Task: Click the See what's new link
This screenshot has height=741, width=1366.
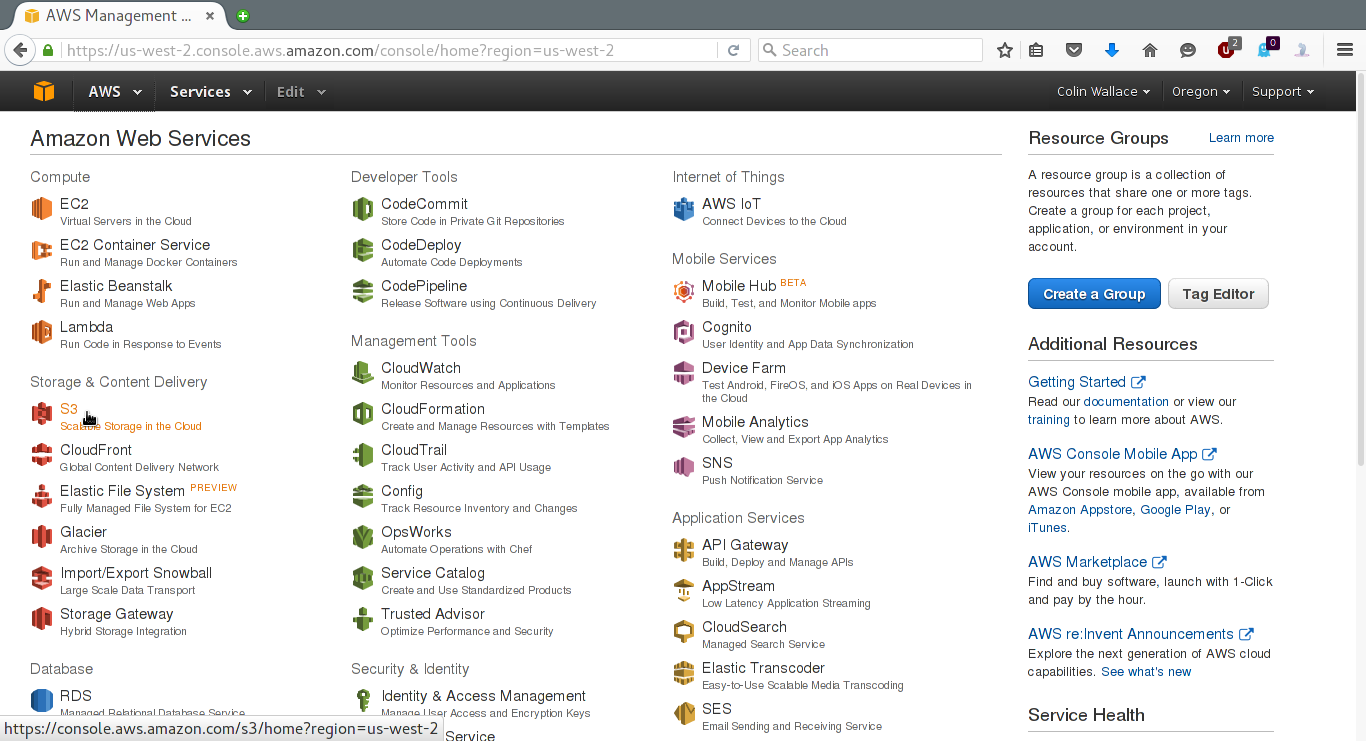Action: tap(1146, 672)
